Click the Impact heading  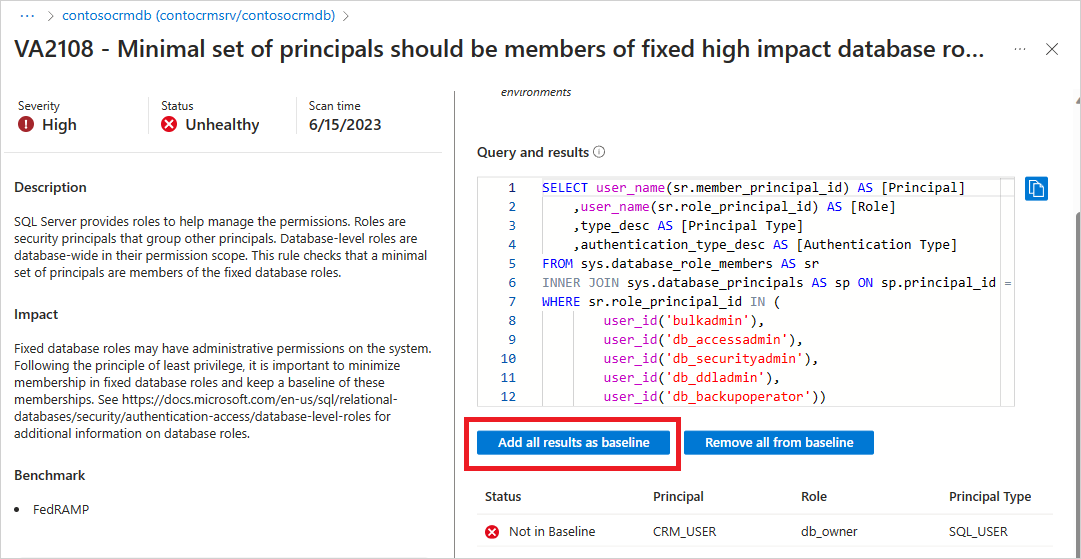click(36, 314)
